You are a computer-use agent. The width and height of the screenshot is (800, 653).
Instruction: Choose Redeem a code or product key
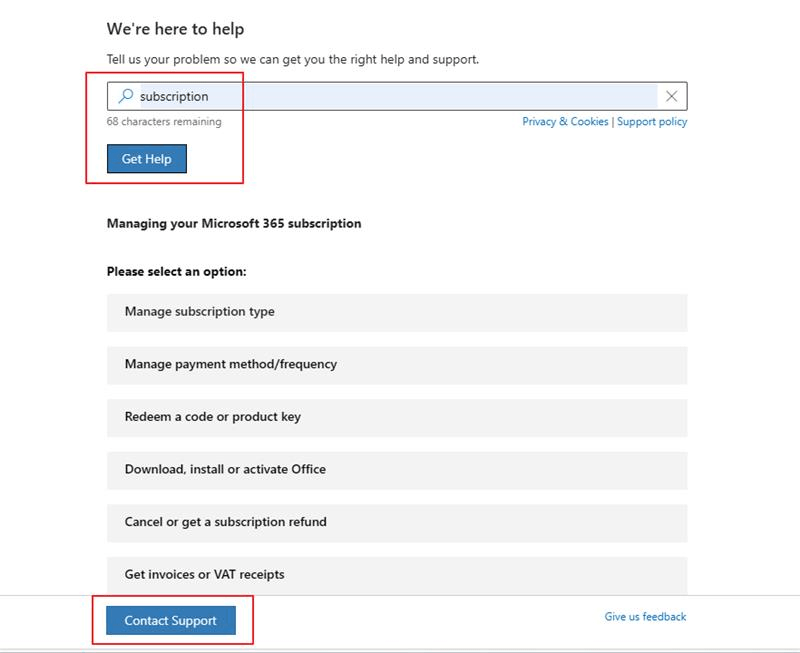(x=397, y=417)
